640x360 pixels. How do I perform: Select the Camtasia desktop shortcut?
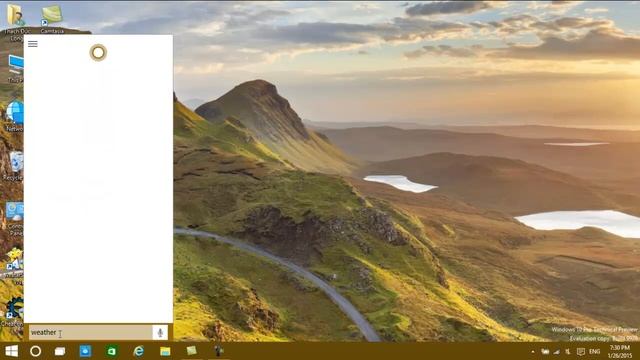[x=52, y=18]
